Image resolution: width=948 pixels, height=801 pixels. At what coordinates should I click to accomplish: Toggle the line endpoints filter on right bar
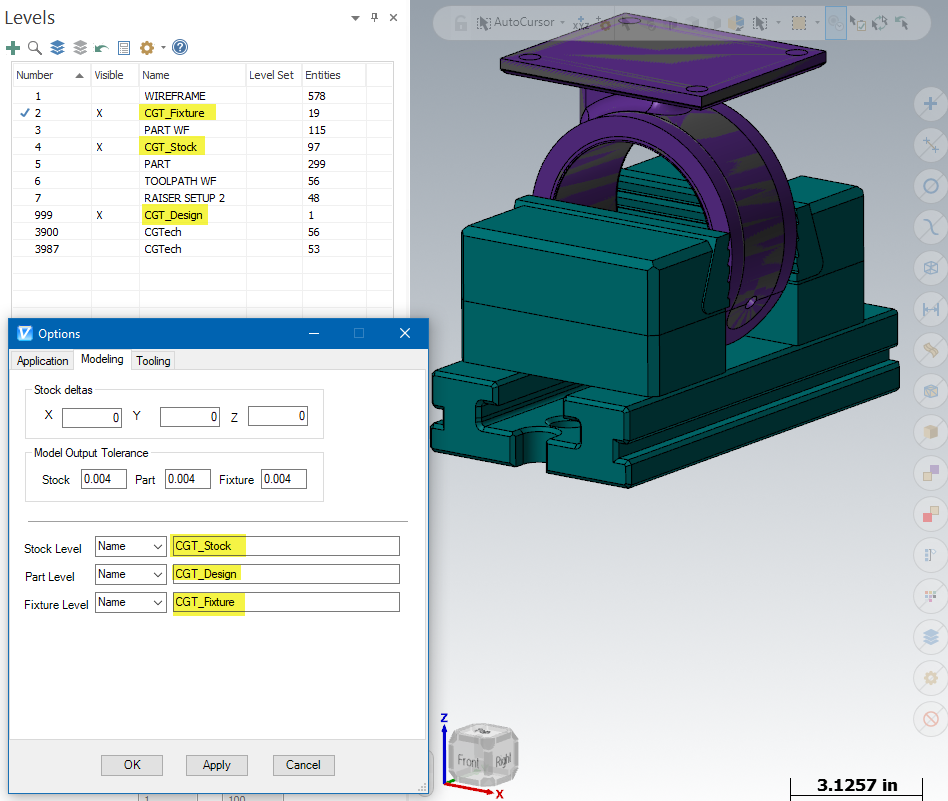tap(930, 144)
